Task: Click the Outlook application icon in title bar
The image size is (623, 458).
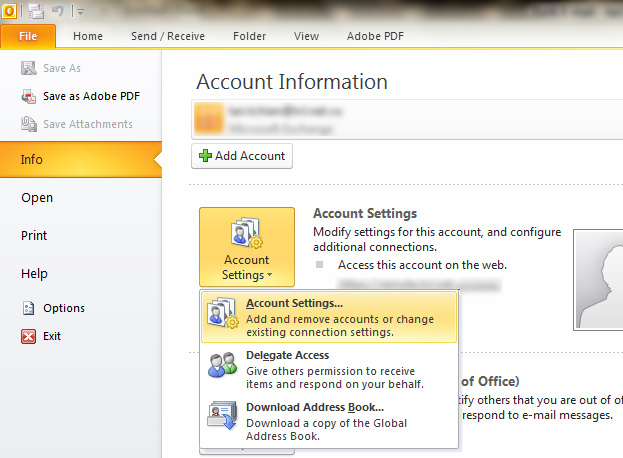Action: coord(9,10)
